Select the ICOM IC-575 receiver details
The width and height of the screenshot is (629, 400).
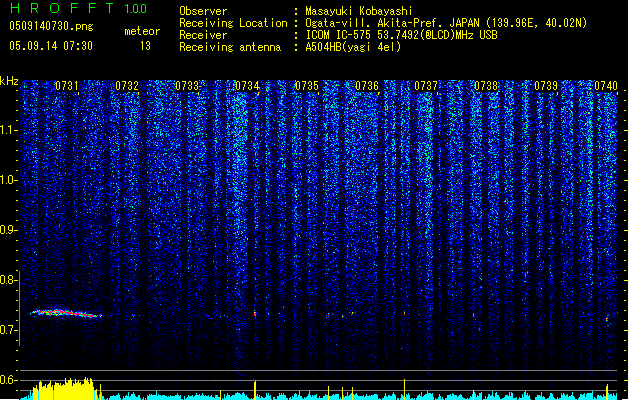click(x=402, y=35)
